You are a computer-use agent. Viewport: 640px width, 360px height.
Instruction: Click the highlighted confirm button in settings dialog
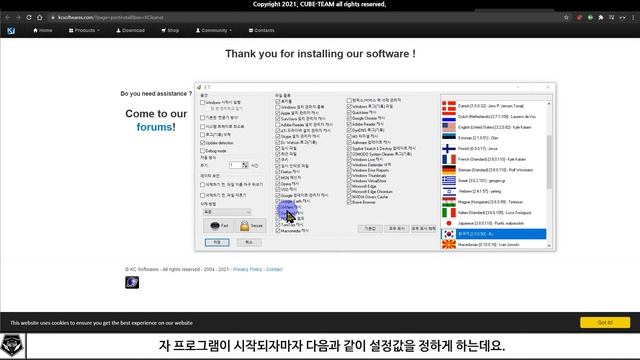pos(217,242)
